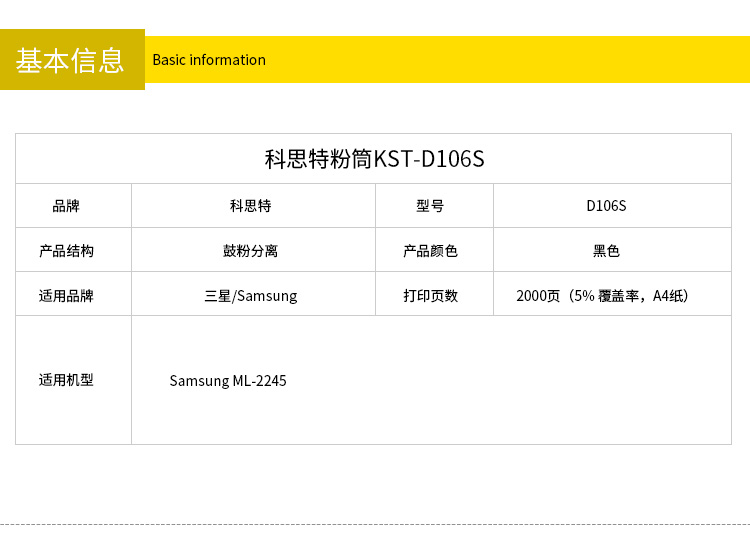Click the 打印页数 label cell
The height and width of the screenshot is (533, 750).
pos(430,296)
